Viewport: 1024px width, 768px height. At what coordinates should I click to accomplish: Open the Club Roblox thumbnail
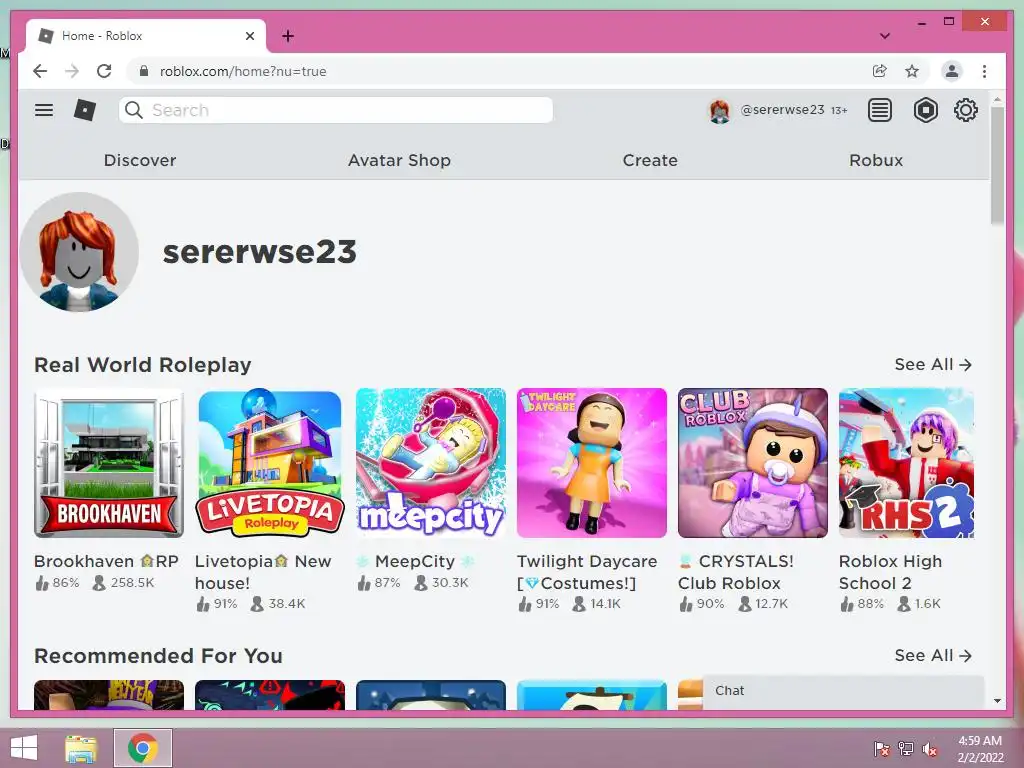(x=753, y=463)
